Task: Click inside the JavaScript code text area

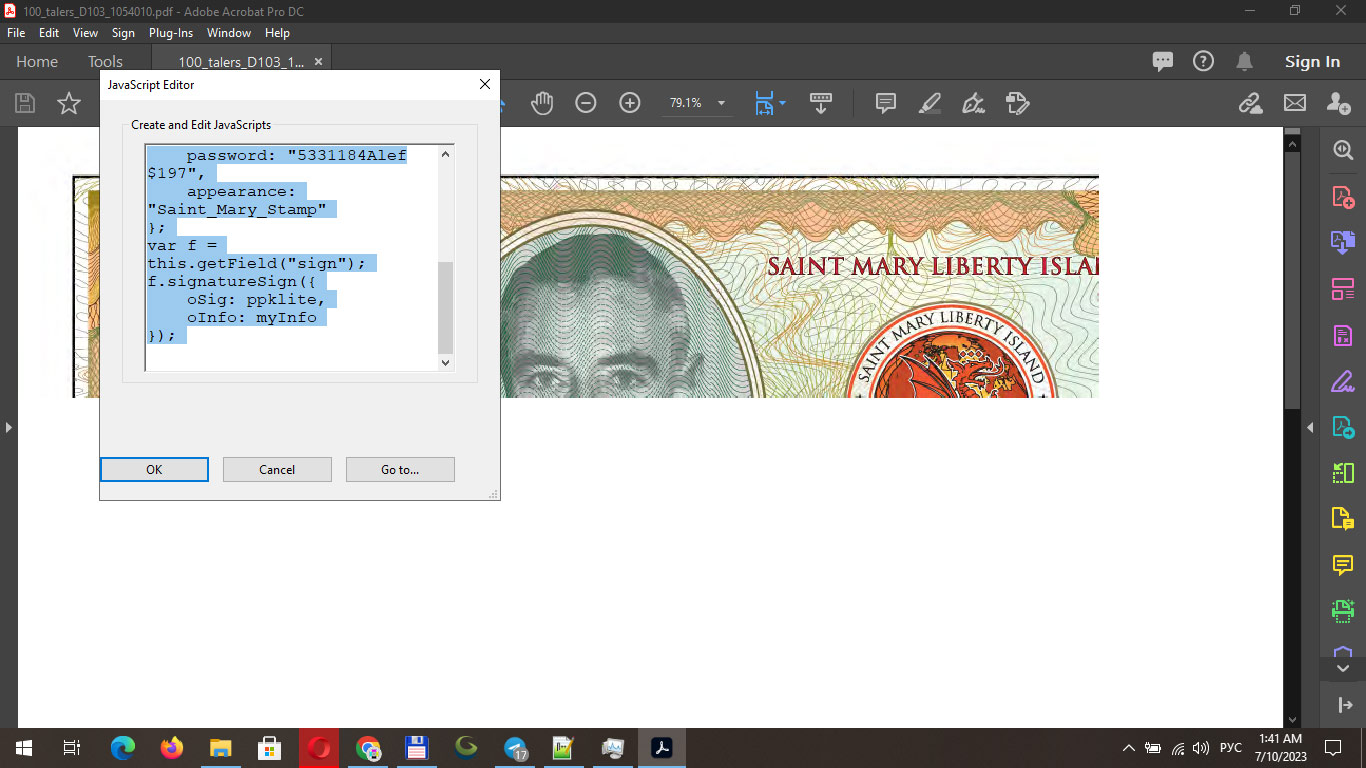Action: (x=291, y=258)
